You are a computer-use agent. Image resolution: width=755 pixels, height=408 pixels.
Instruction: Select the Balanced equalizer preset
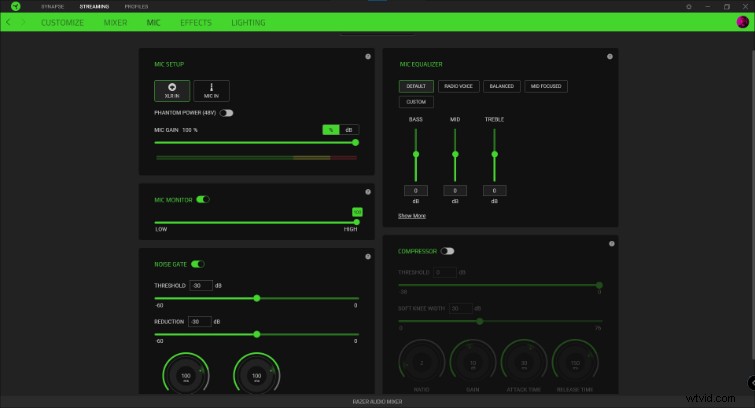pos(502,86)
